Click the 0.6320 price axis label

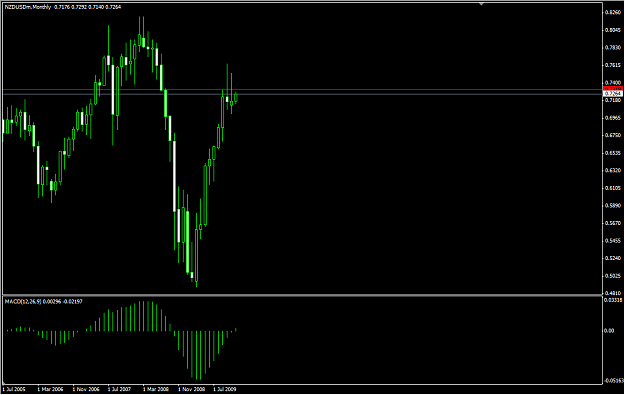point(613,171)
